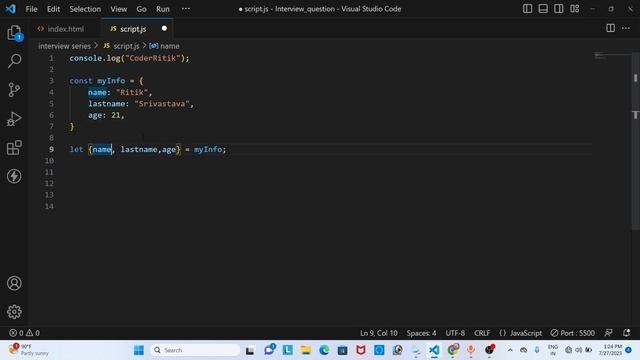Change the end of line sequence 'CRLF'

click(x=482, y=333)
